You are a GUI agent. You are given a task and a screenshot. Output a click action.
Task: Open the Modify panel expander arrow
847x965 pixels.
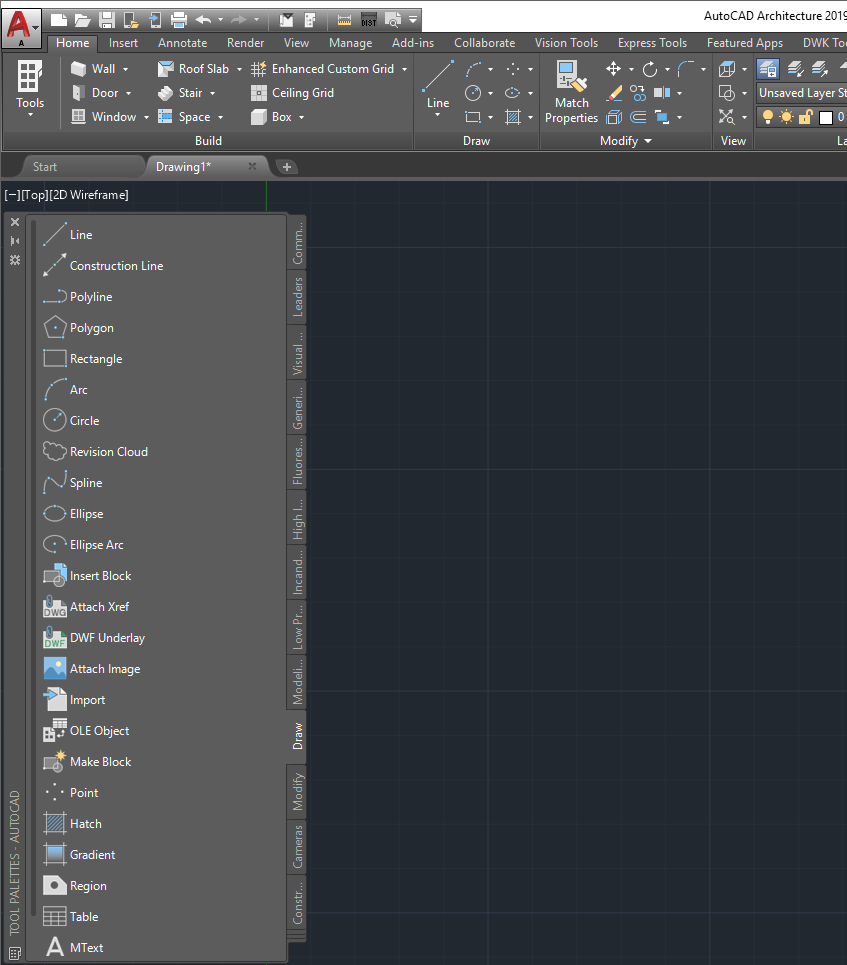coord(647,140)
